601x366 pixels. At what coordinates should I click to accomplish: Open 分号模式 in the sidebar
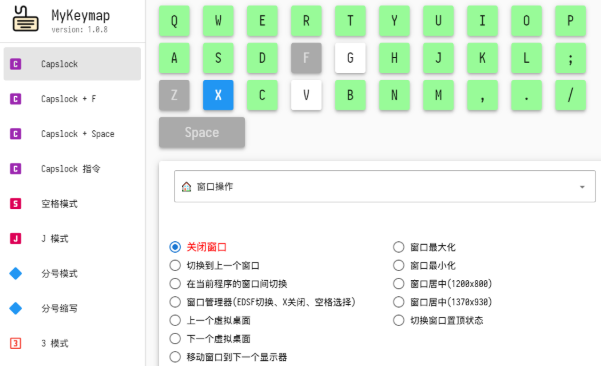coord(72,273)
